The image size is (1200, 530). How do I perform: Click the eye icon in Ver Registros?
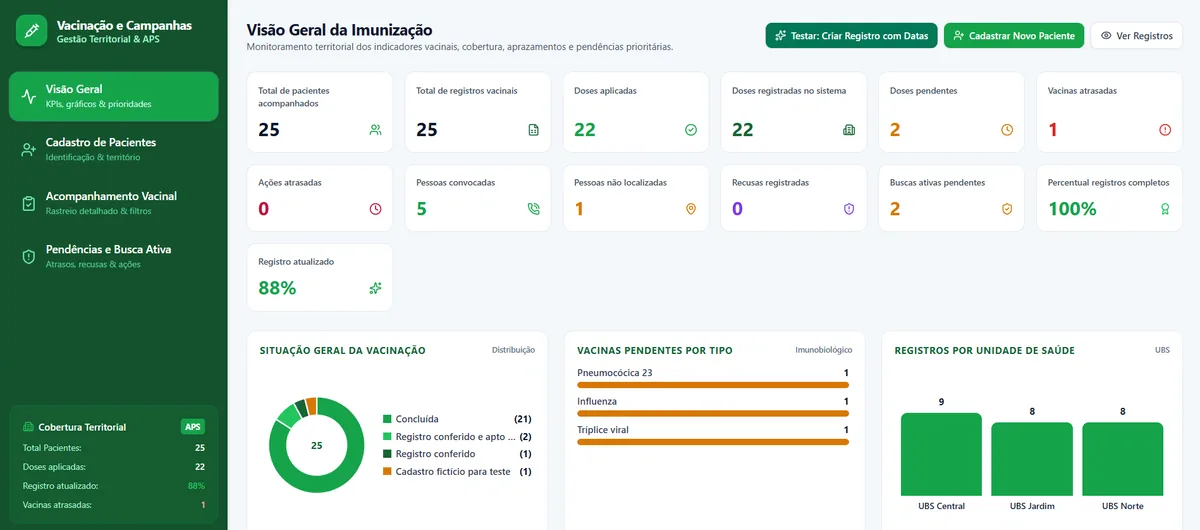pos(1106,36)
